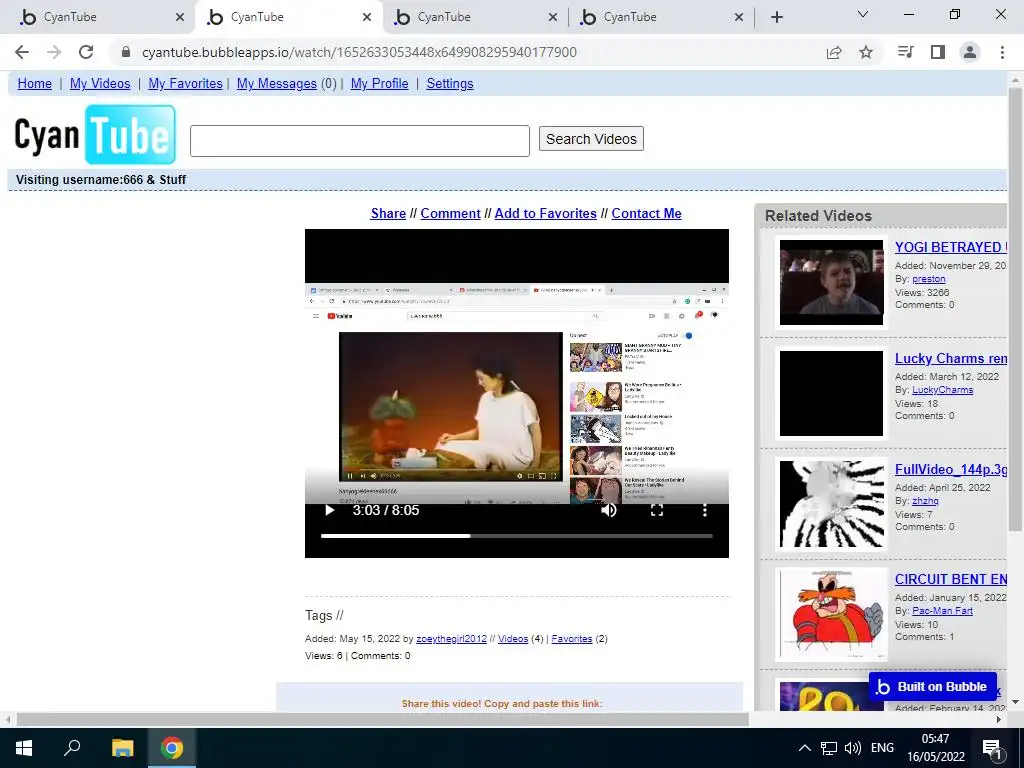Open Windows taskbar search
This screenshot has height=768, width=1024.
72,748
